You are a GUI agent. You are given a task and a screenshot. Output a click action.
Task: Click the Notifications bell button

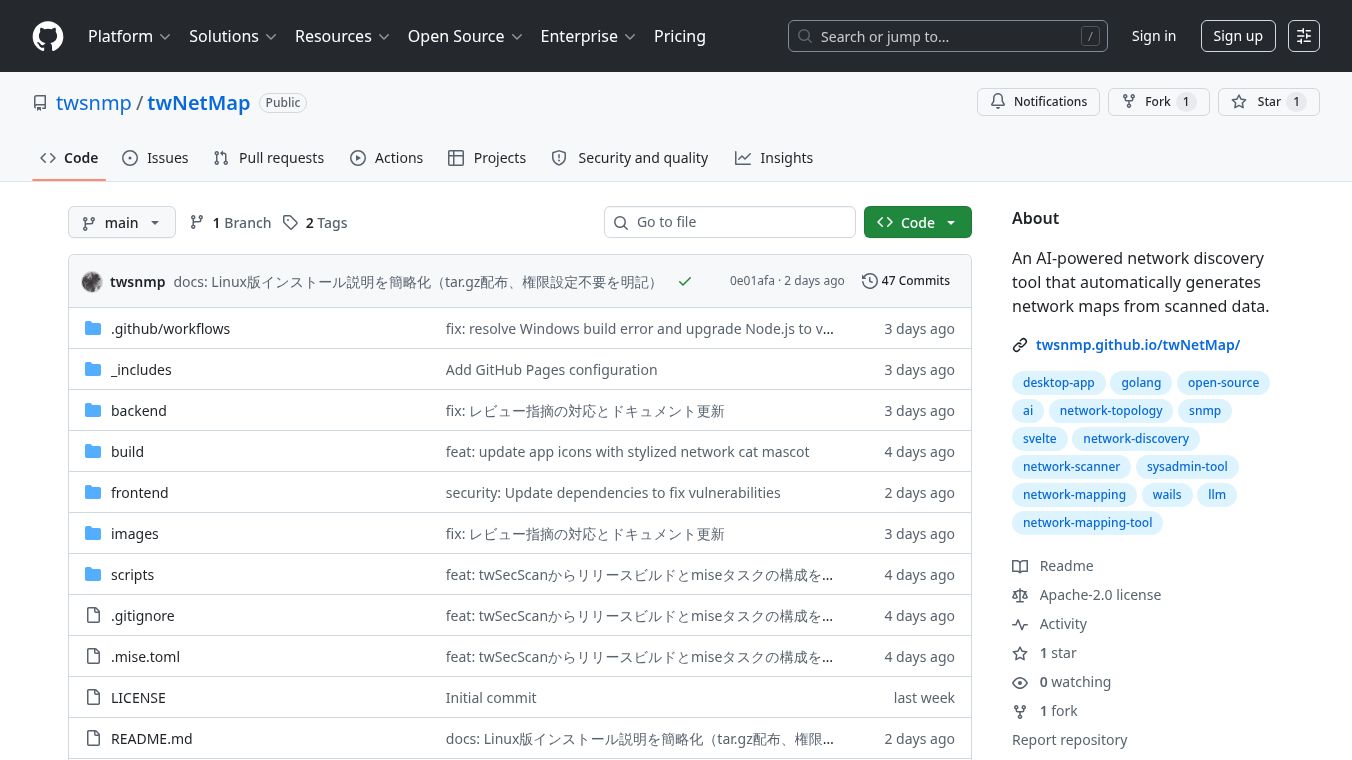click(1039, 102)
